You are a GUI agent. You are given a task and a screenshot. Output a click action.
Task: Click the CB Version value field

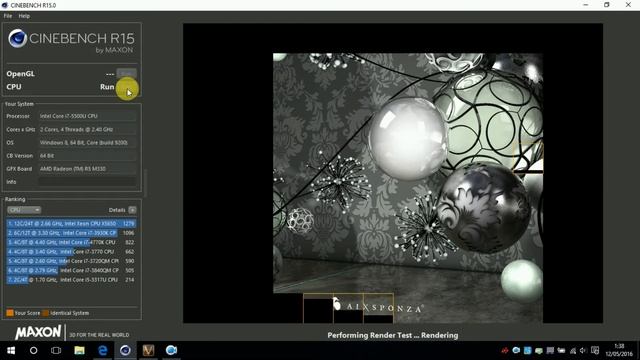click(87, 156)
